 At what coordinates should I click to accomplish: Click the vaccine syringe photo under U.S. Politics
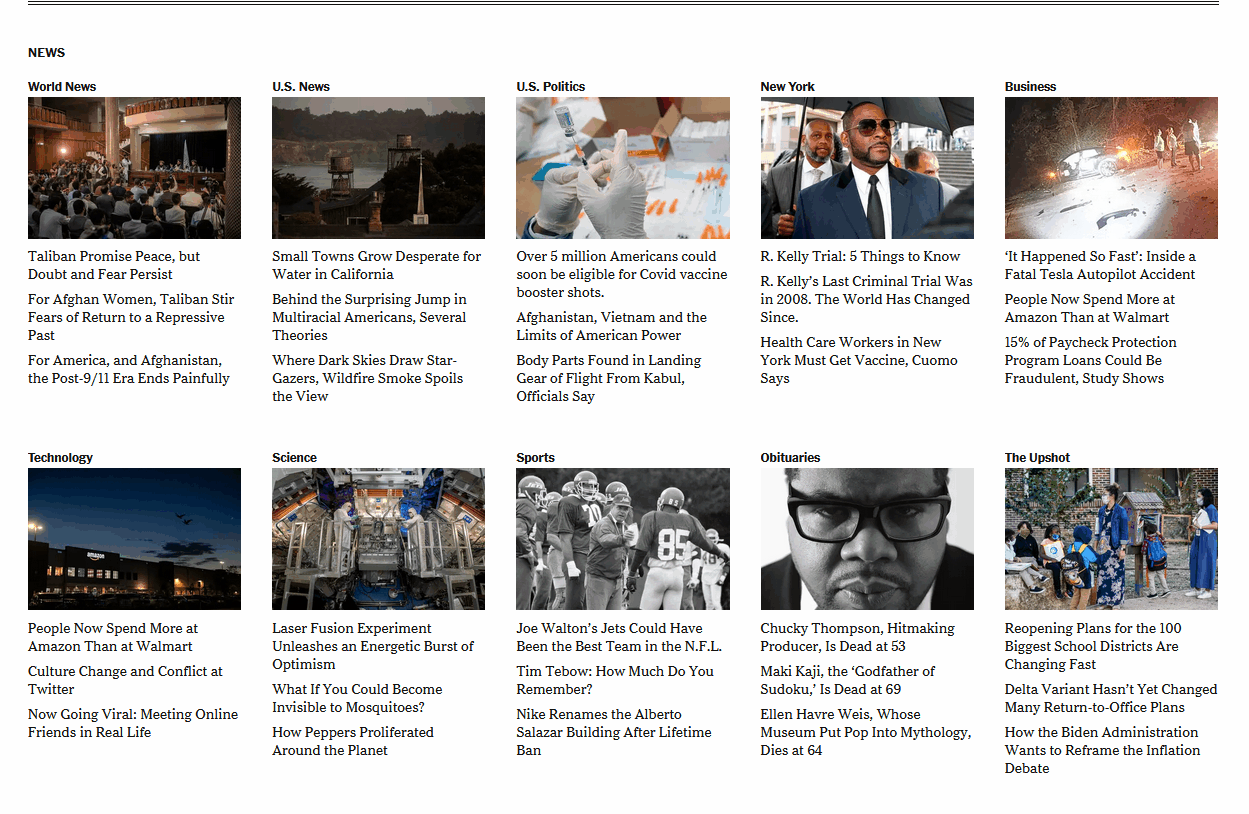pyautogui.click(x=622, y=167)
